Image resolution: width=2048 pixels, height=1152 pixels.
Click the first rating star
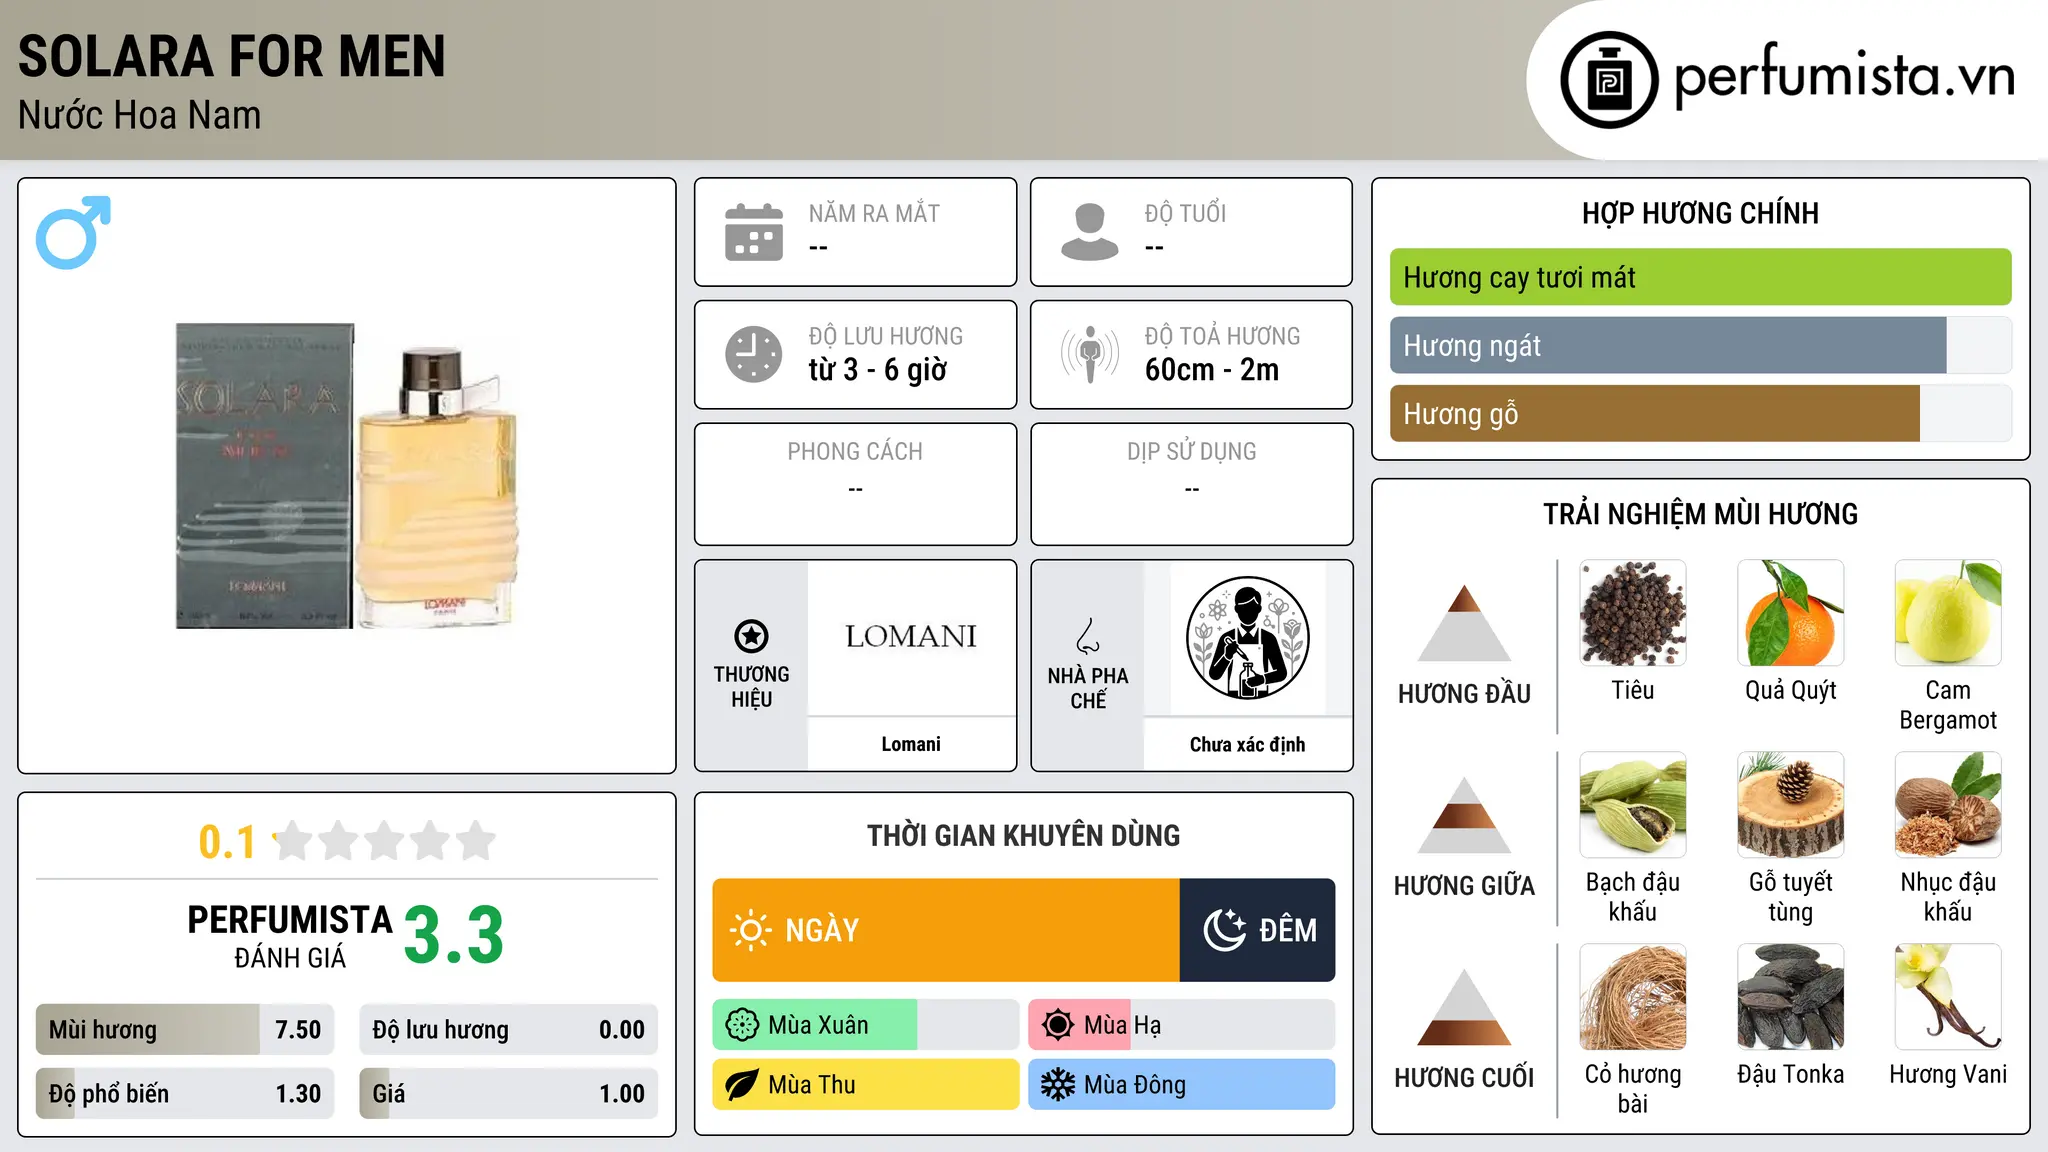tap(293, 841)
